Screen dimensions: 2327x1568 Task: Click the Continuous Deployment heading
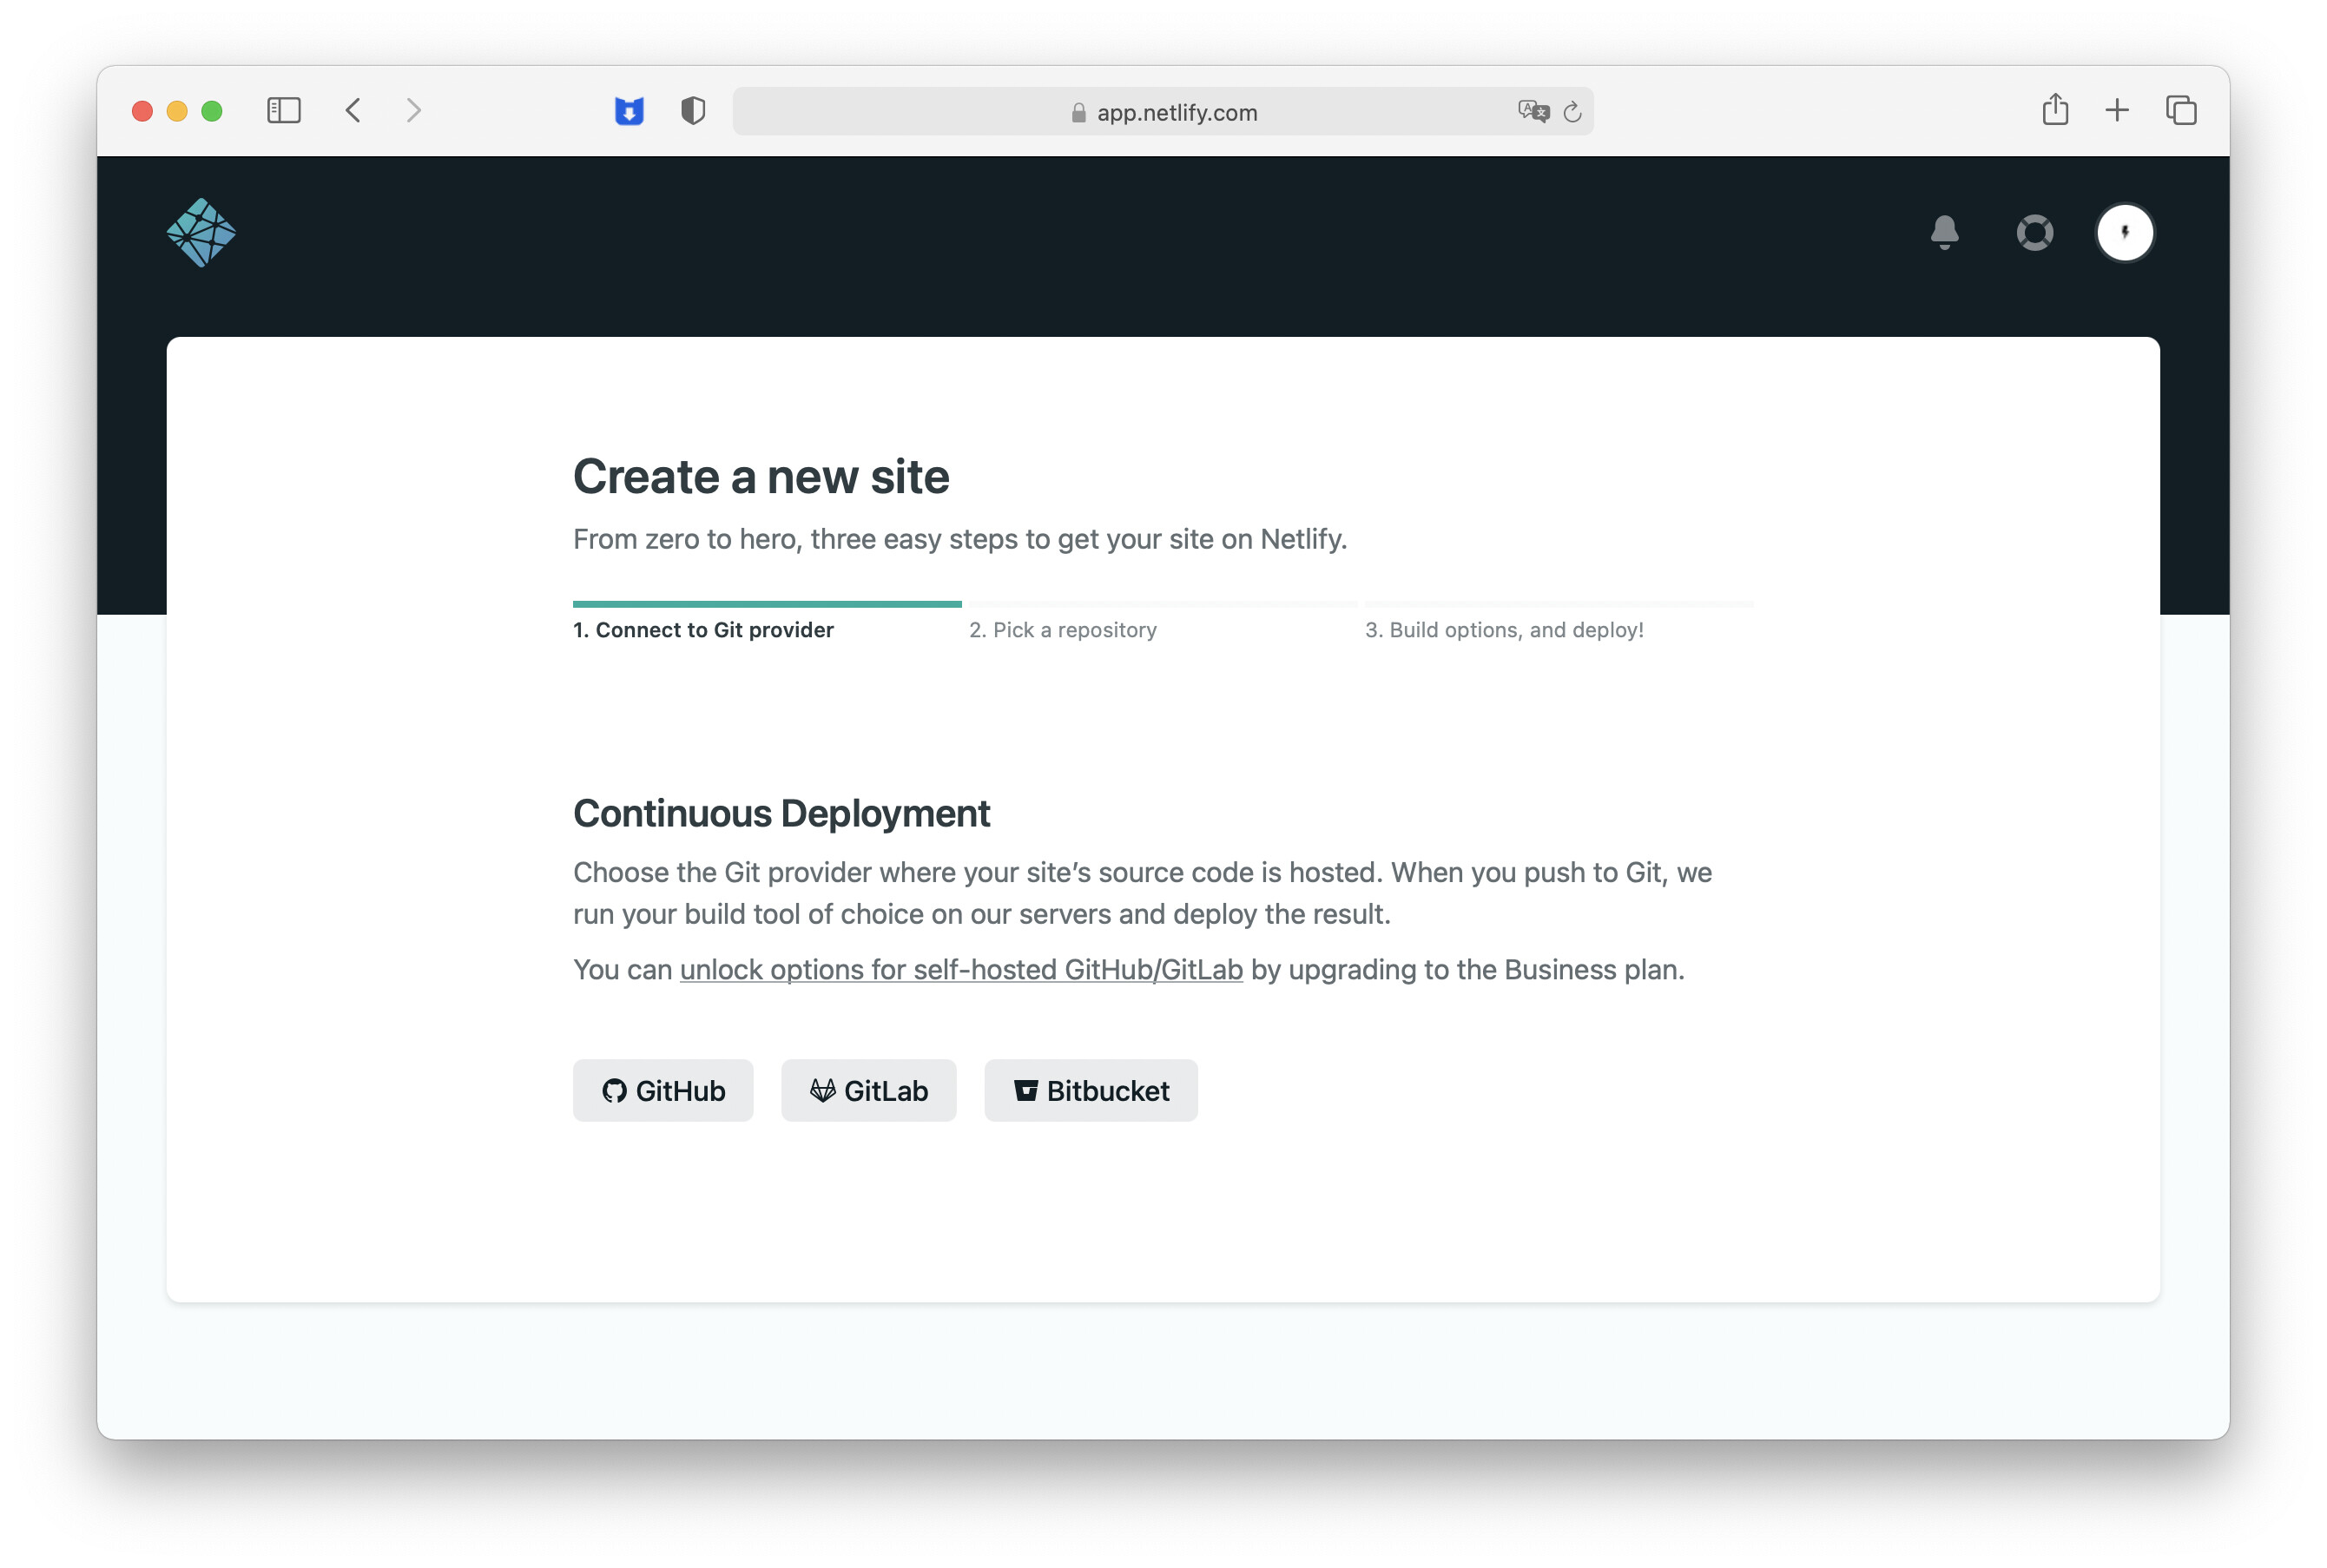(781, 813)
